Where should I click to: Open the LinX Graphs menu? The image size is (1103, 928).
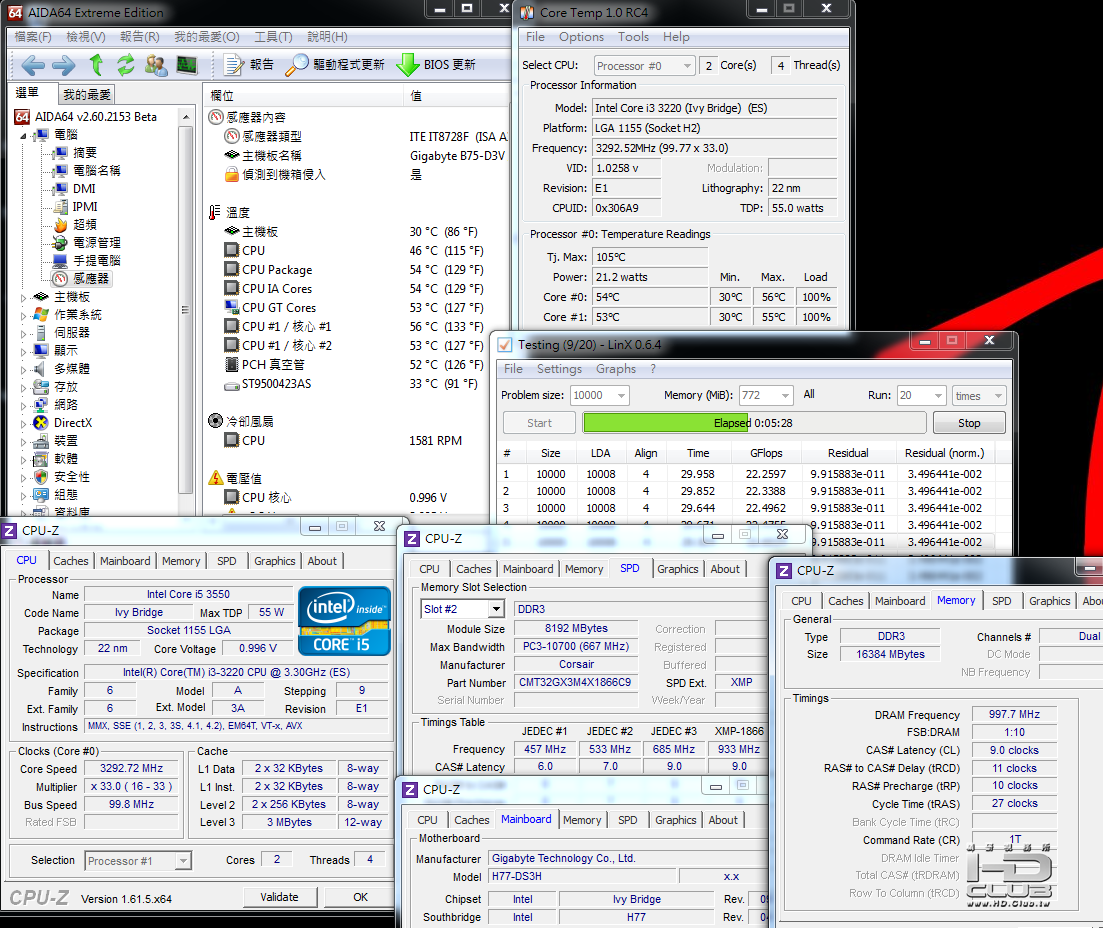point(616,369)
